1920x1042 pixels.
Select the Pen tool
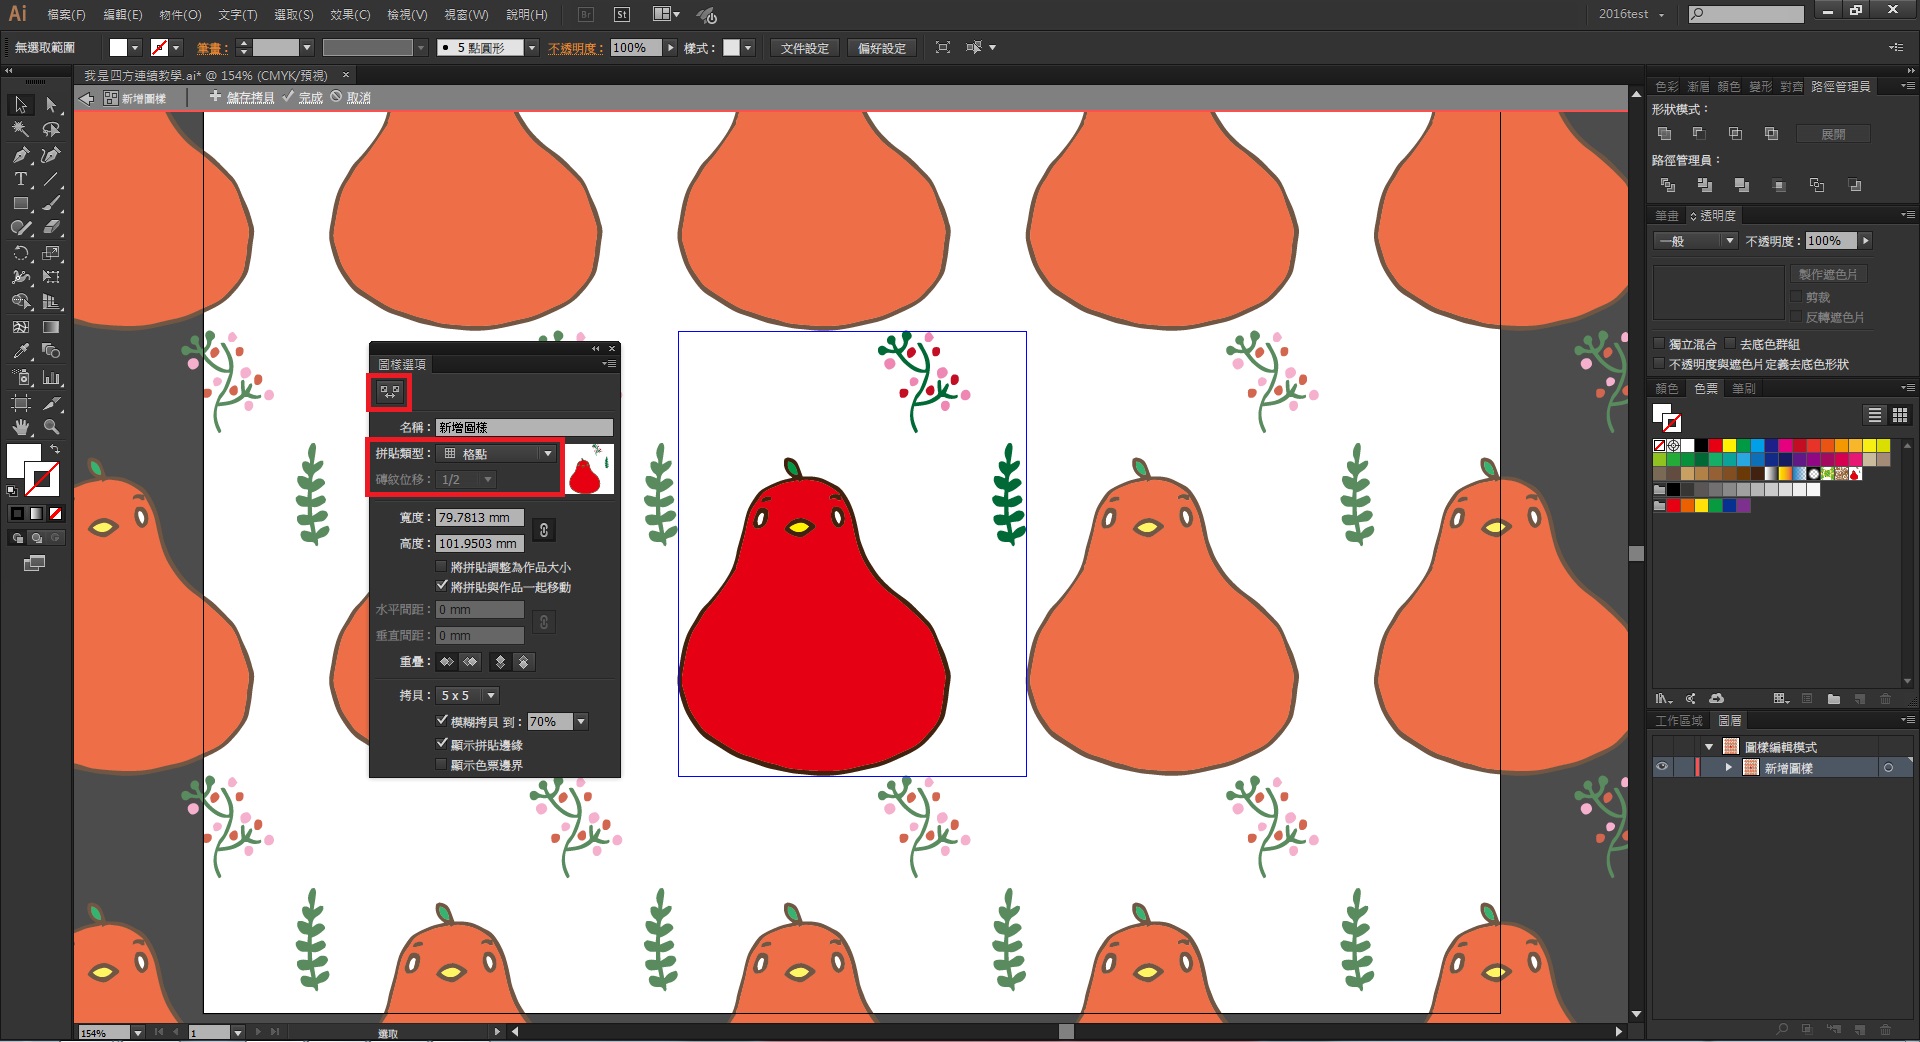click(x=20, y=155)
